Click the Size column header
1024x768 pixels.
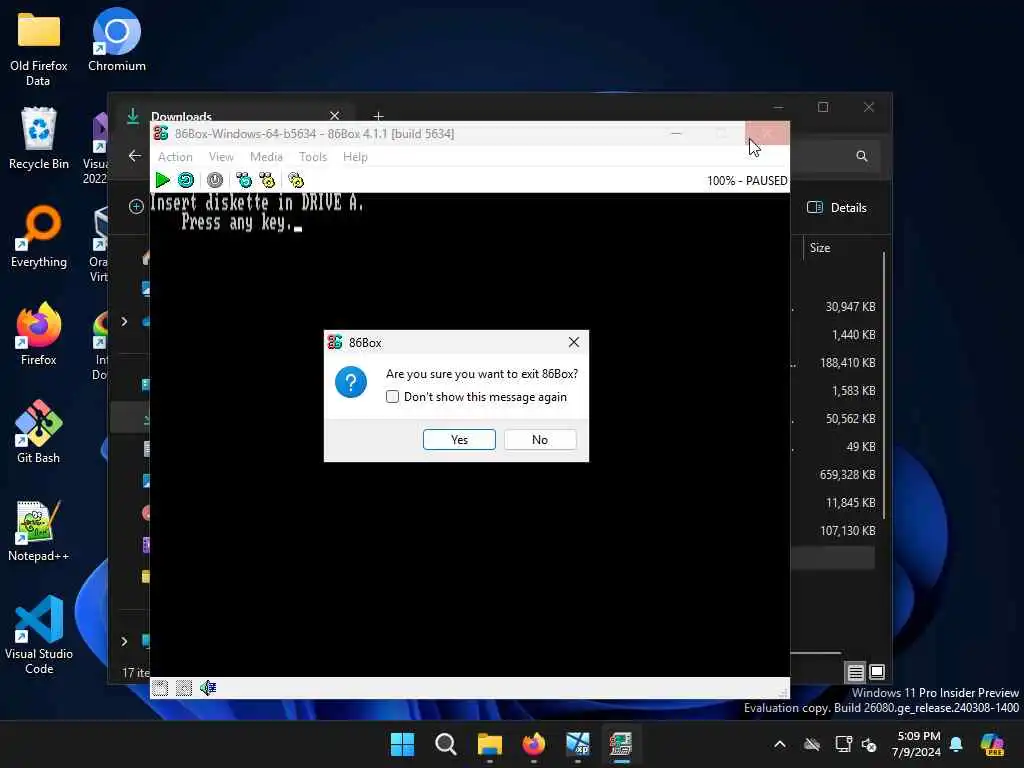pos(820,248)
